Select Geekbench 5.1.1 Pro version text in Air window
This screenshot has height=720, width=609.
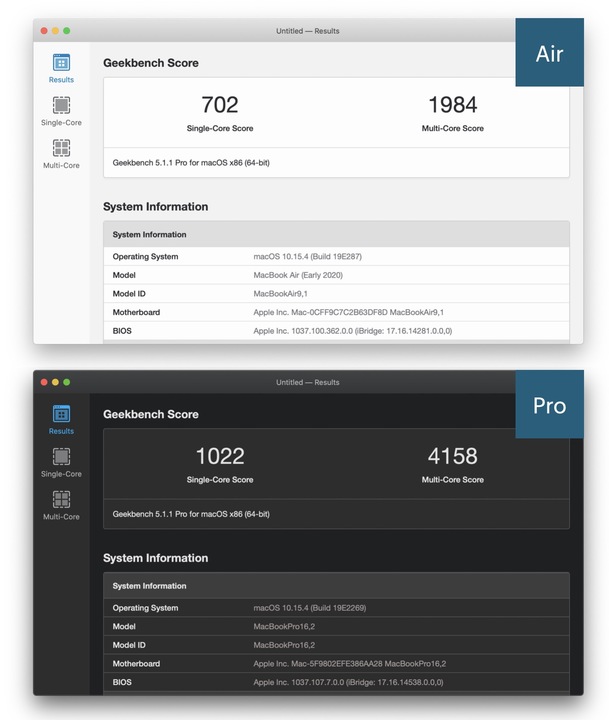point(191,163)
